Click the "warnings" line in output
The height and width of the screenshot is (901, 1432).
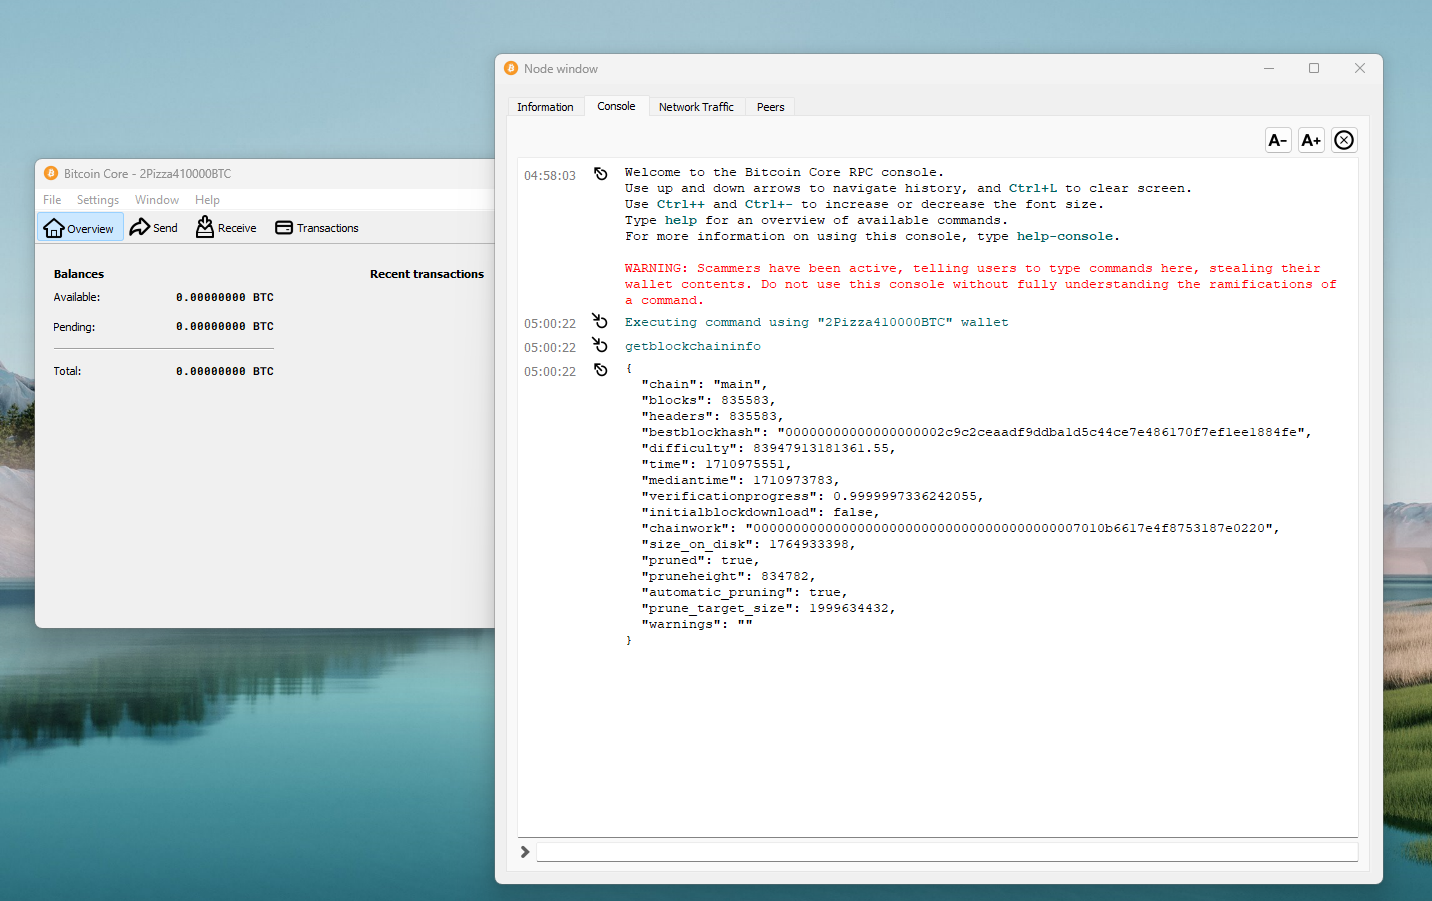(x=696, y=624)
